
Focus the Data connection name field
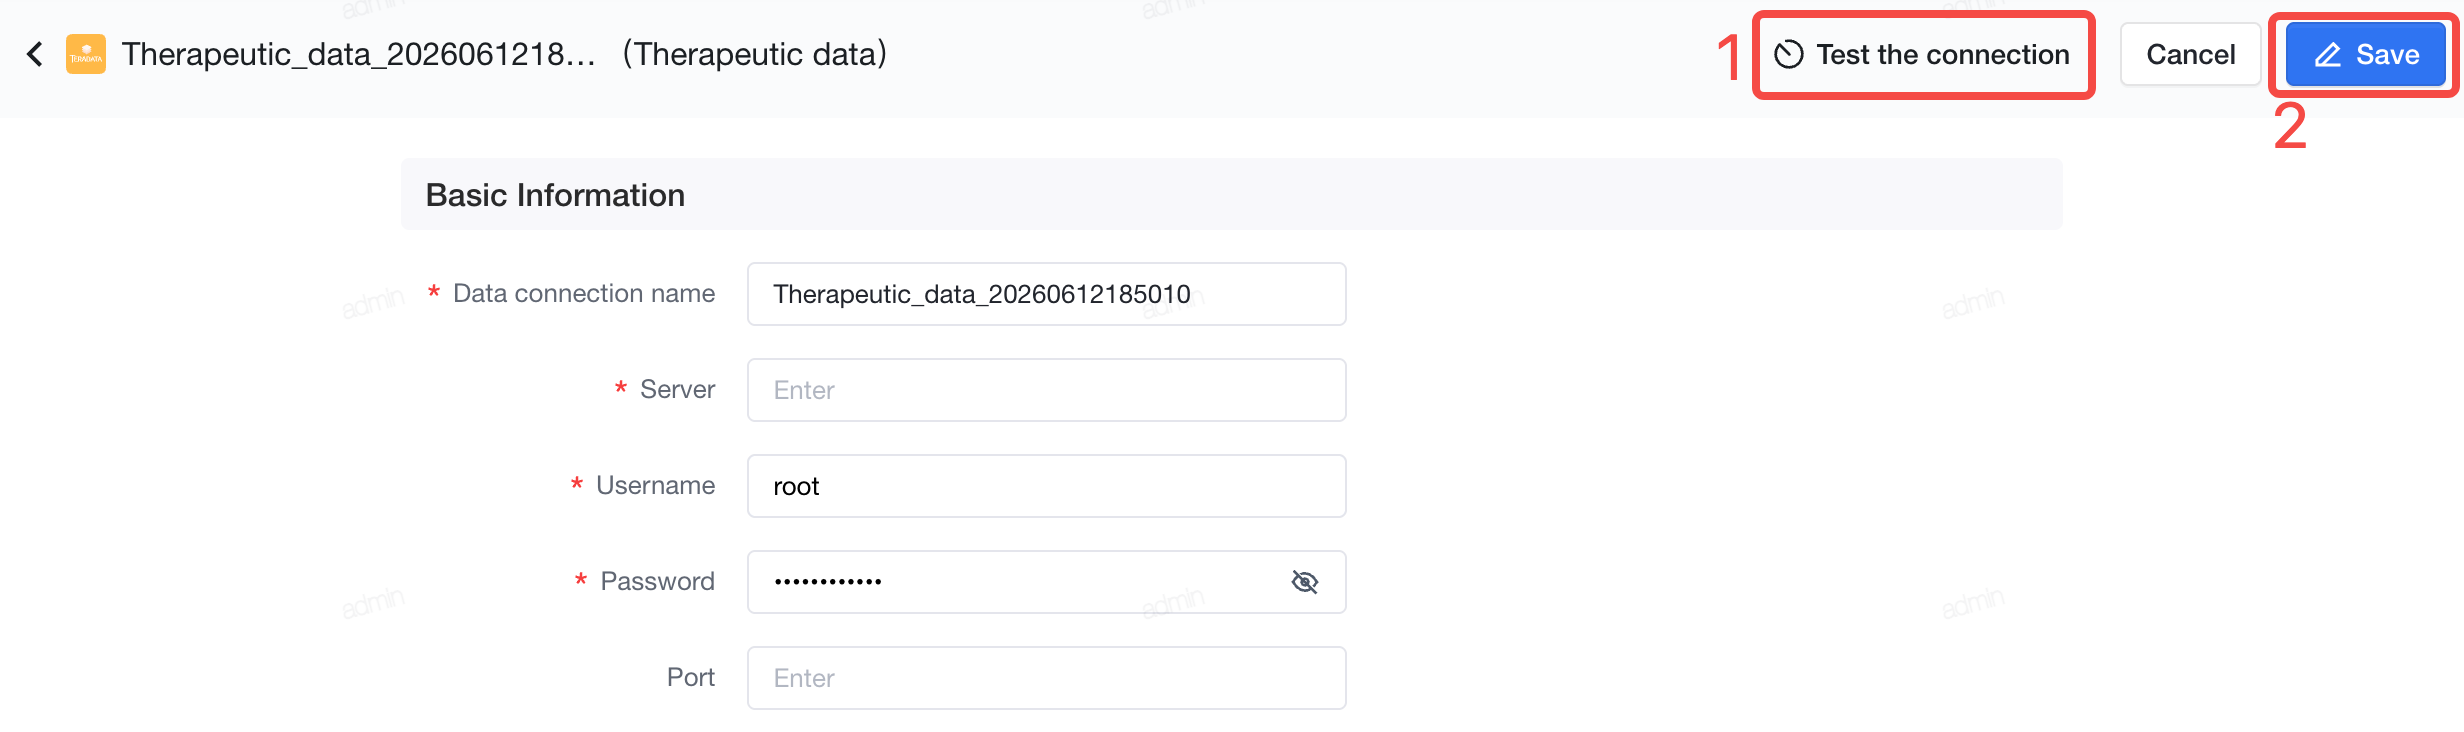point(1046,294)
